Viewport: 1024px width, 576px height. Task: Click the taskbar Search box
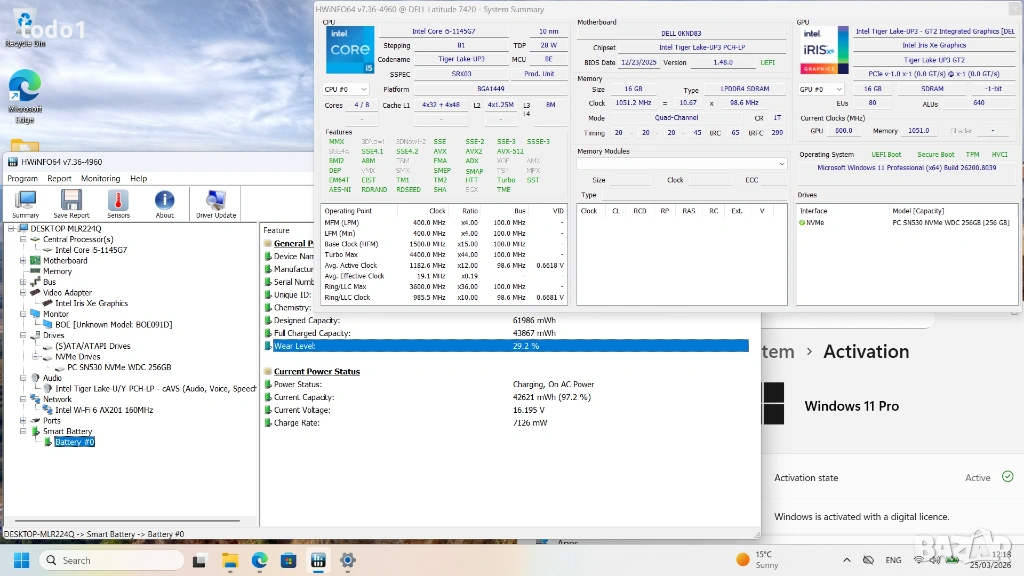pos(110,560)
